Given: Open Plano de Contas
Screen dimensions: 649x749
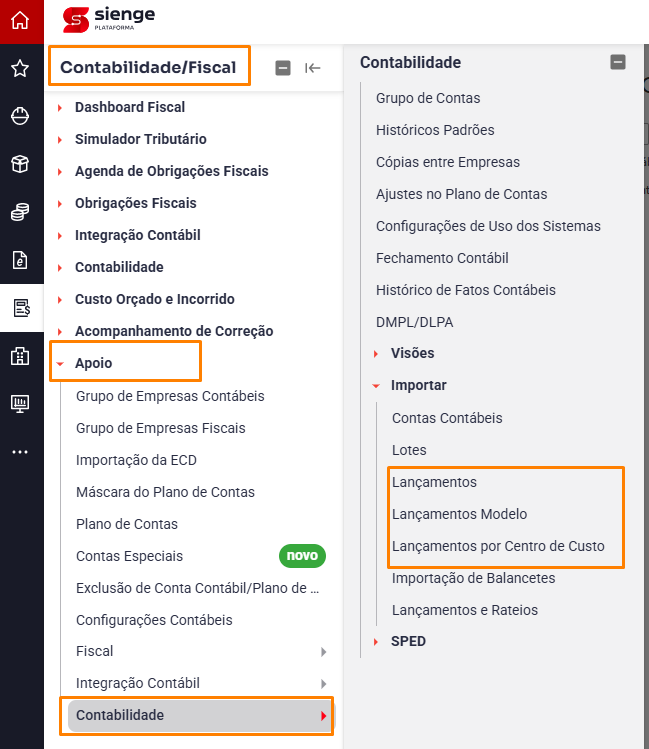Looking at the screenshot, I should 127,524.
